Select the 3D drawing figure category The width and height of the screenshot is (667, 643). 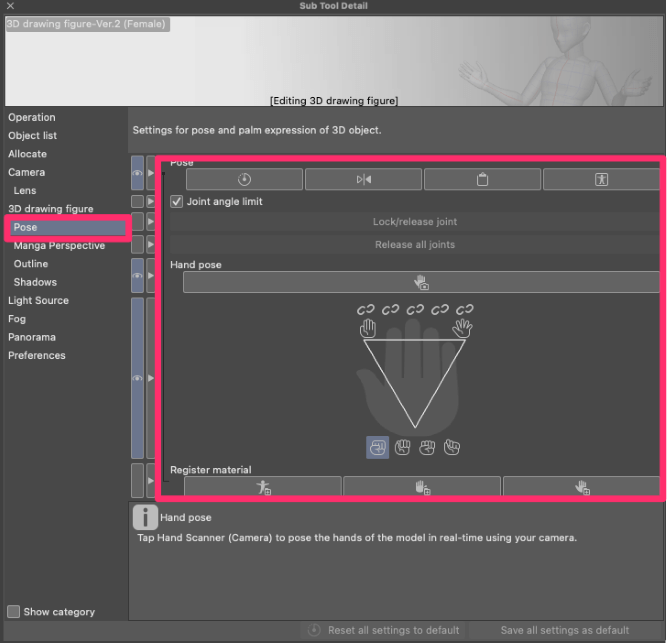(x=51, y=209)
